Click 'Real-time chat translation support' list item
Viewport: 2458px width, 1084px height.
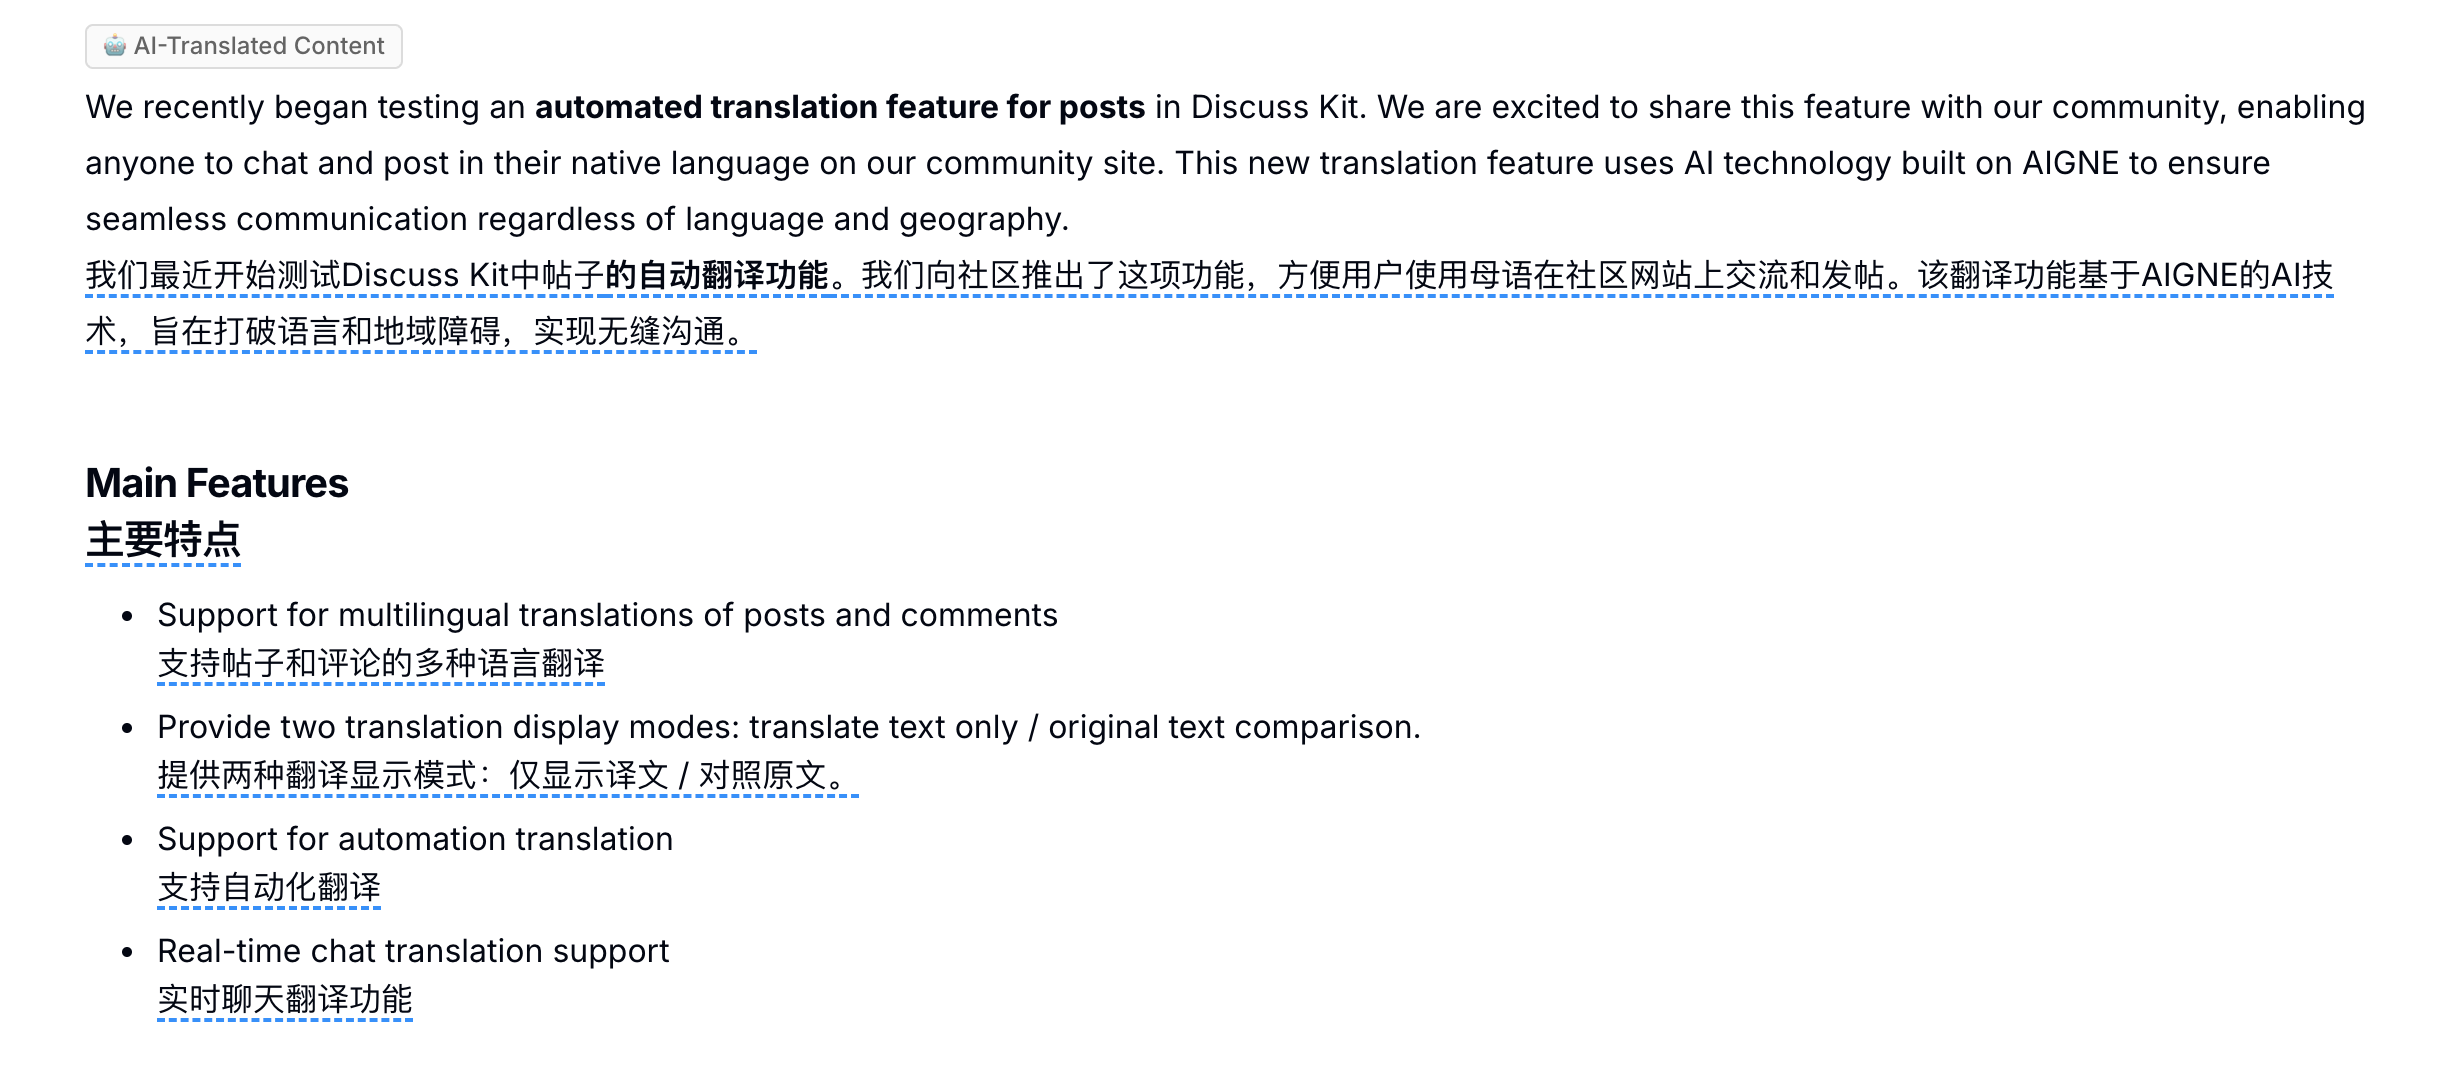tap(413, 951)
